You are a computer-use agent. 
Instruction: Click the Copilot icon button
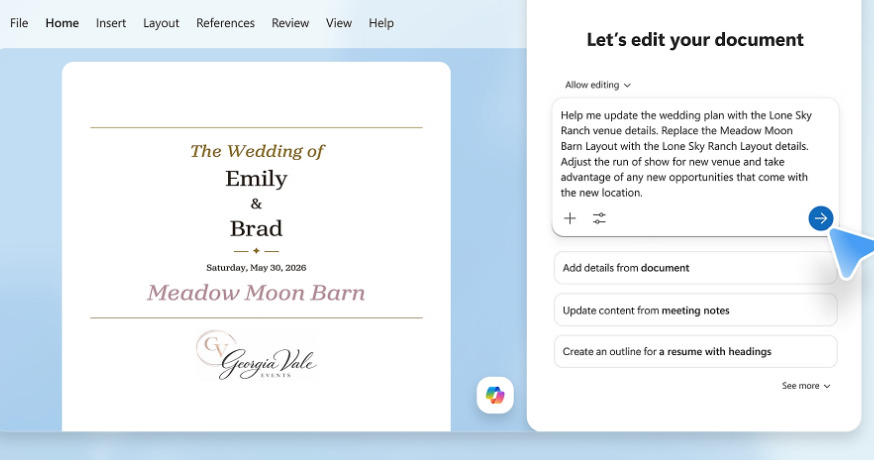(495, 395)
